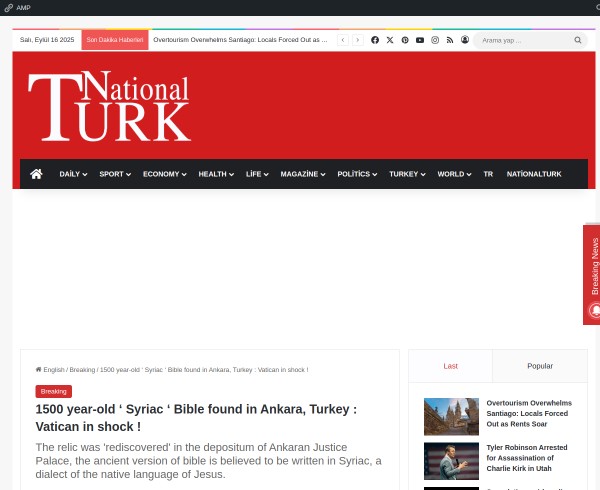Open the RSS feed icon
Image resolution: width=600 pixels, height=490 pixels.
[x=450, y=40]
